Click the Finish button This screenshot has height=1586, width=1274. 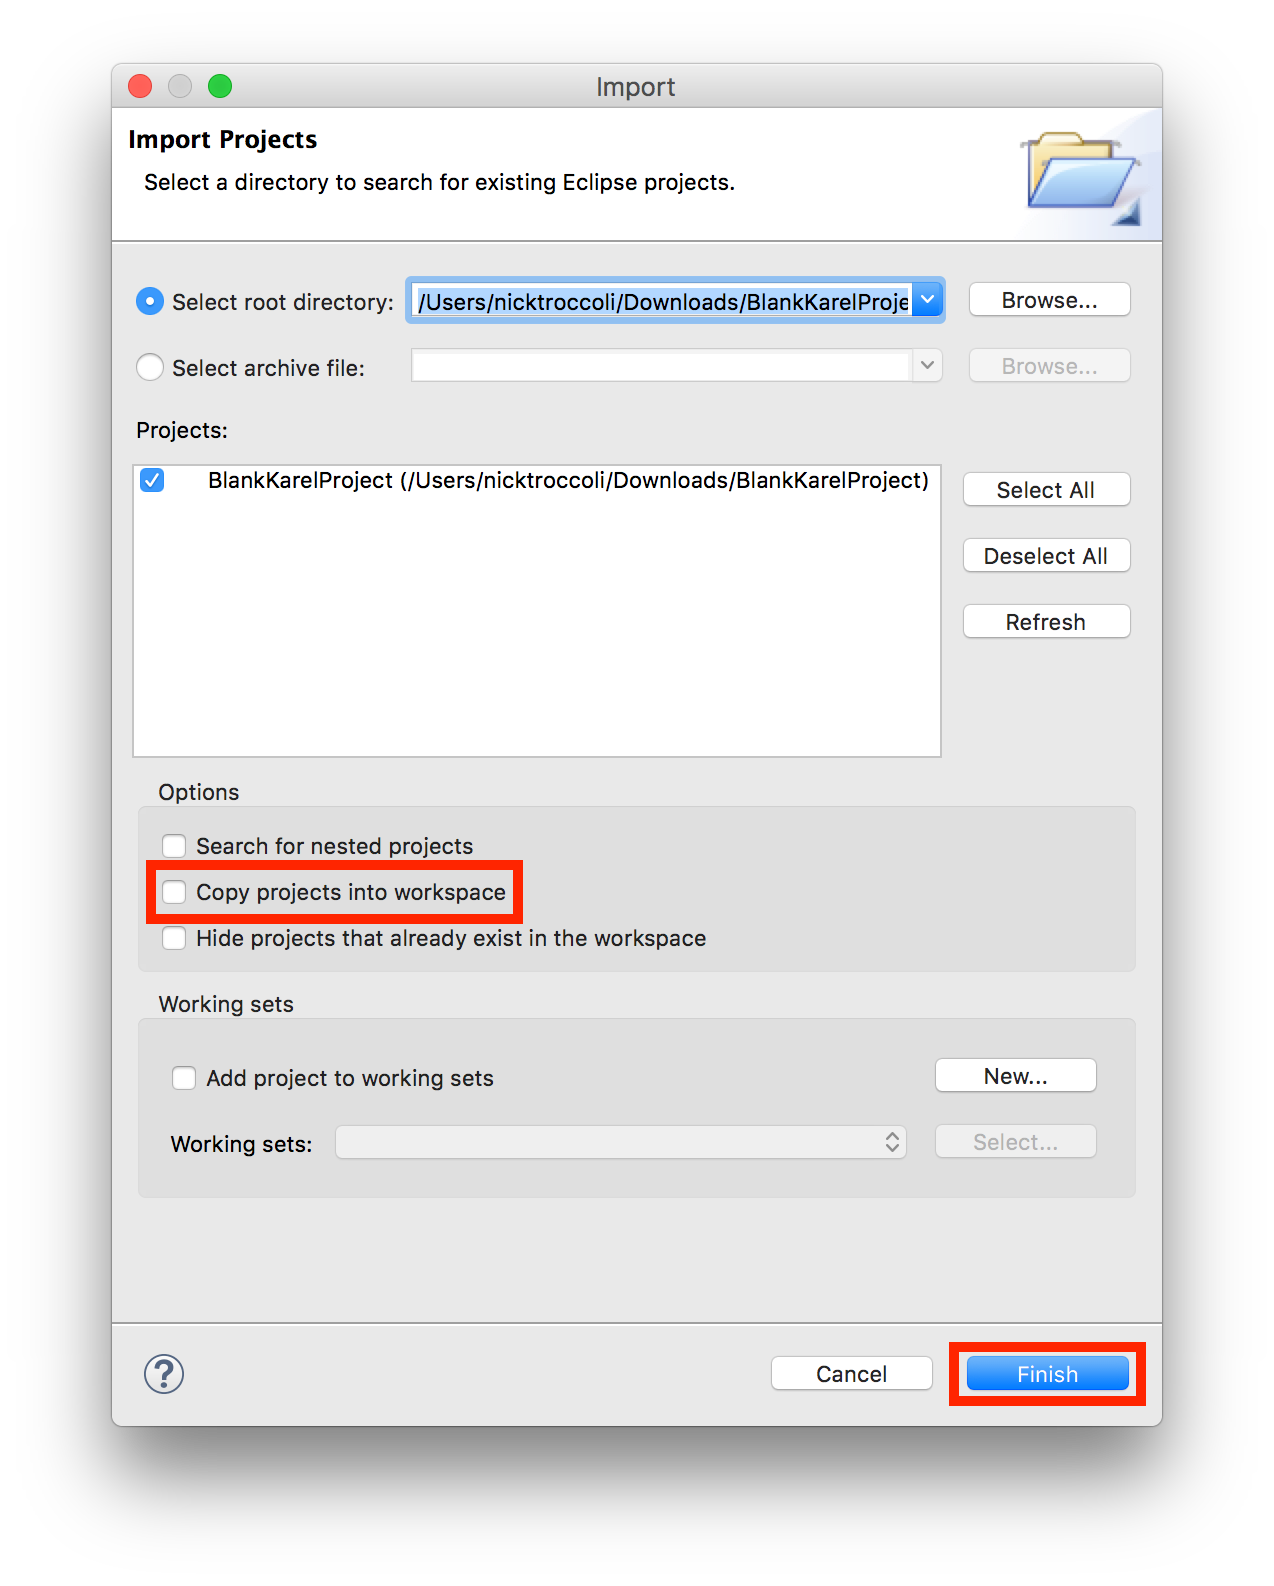[1048, 1374]
